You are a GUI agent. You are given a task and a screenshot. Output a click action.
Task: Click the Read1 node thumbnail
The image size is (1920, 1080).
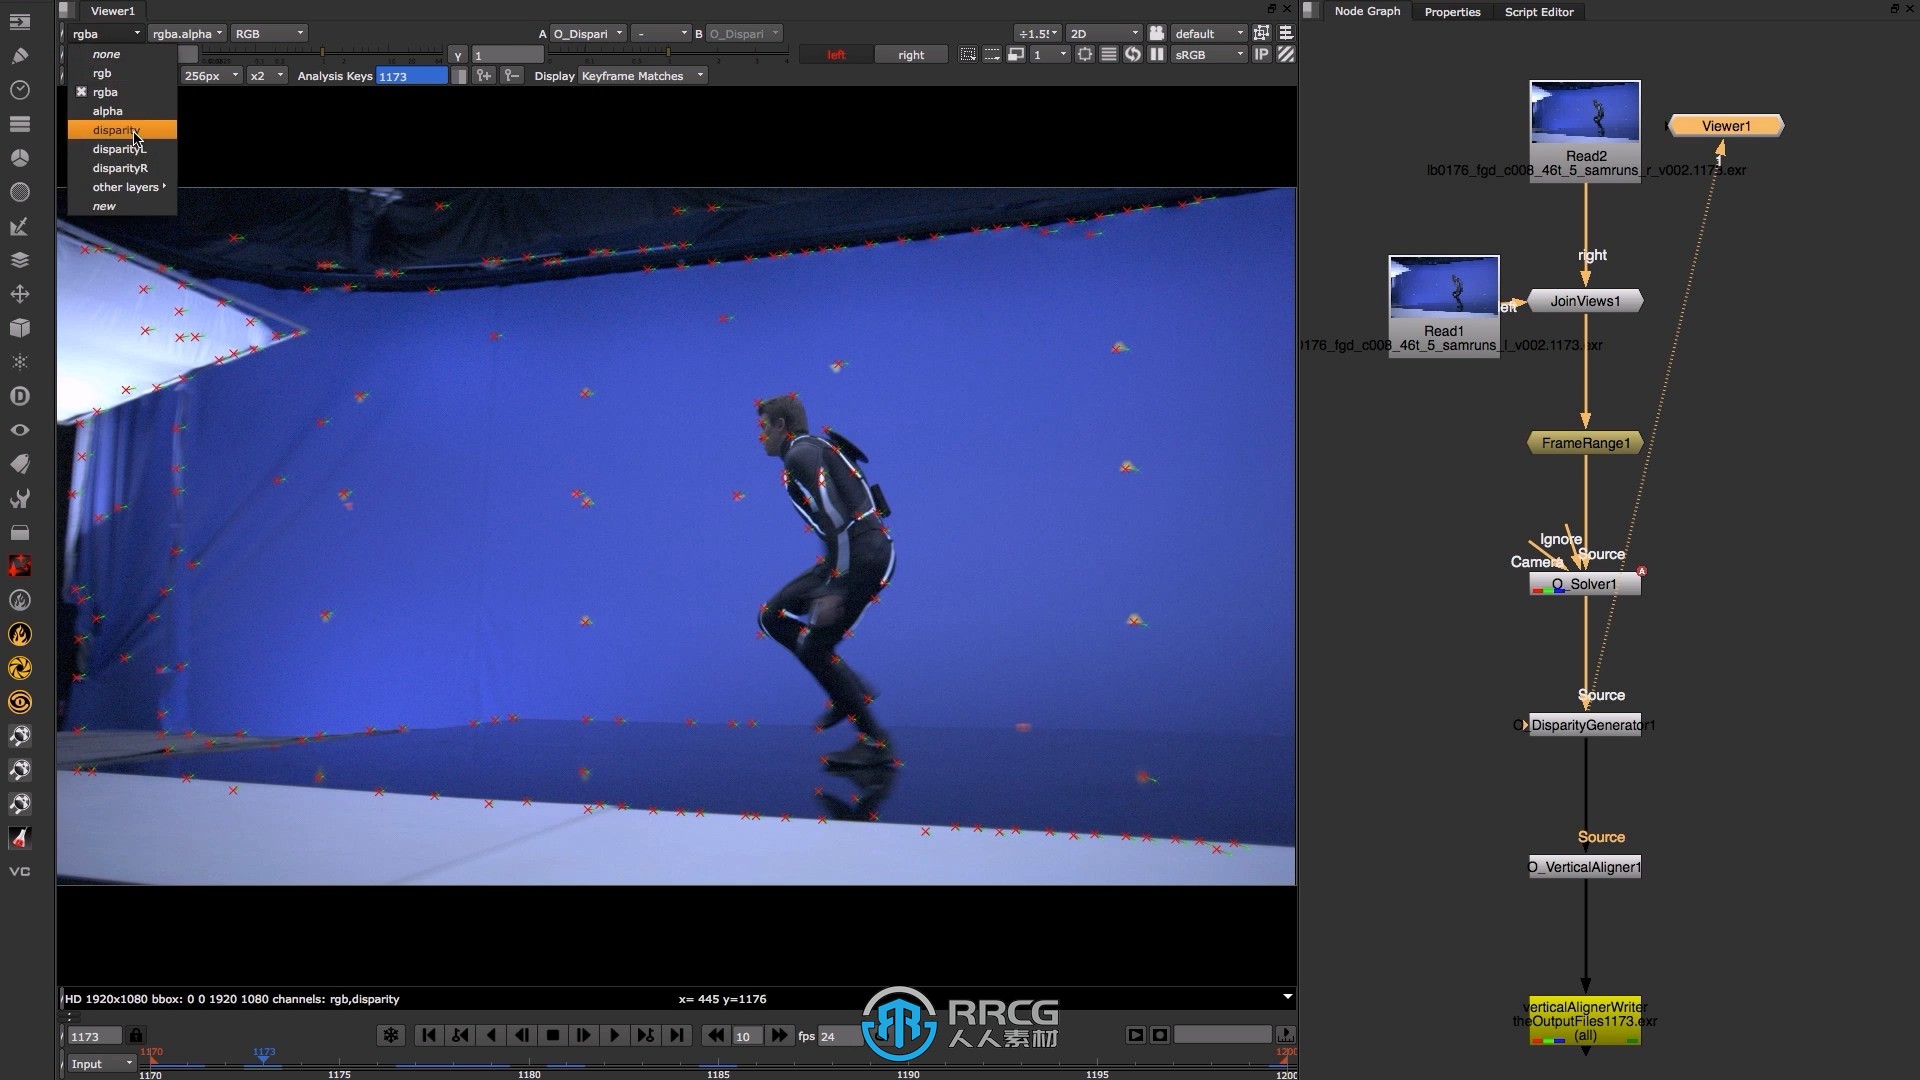[x=1444, y=288]
